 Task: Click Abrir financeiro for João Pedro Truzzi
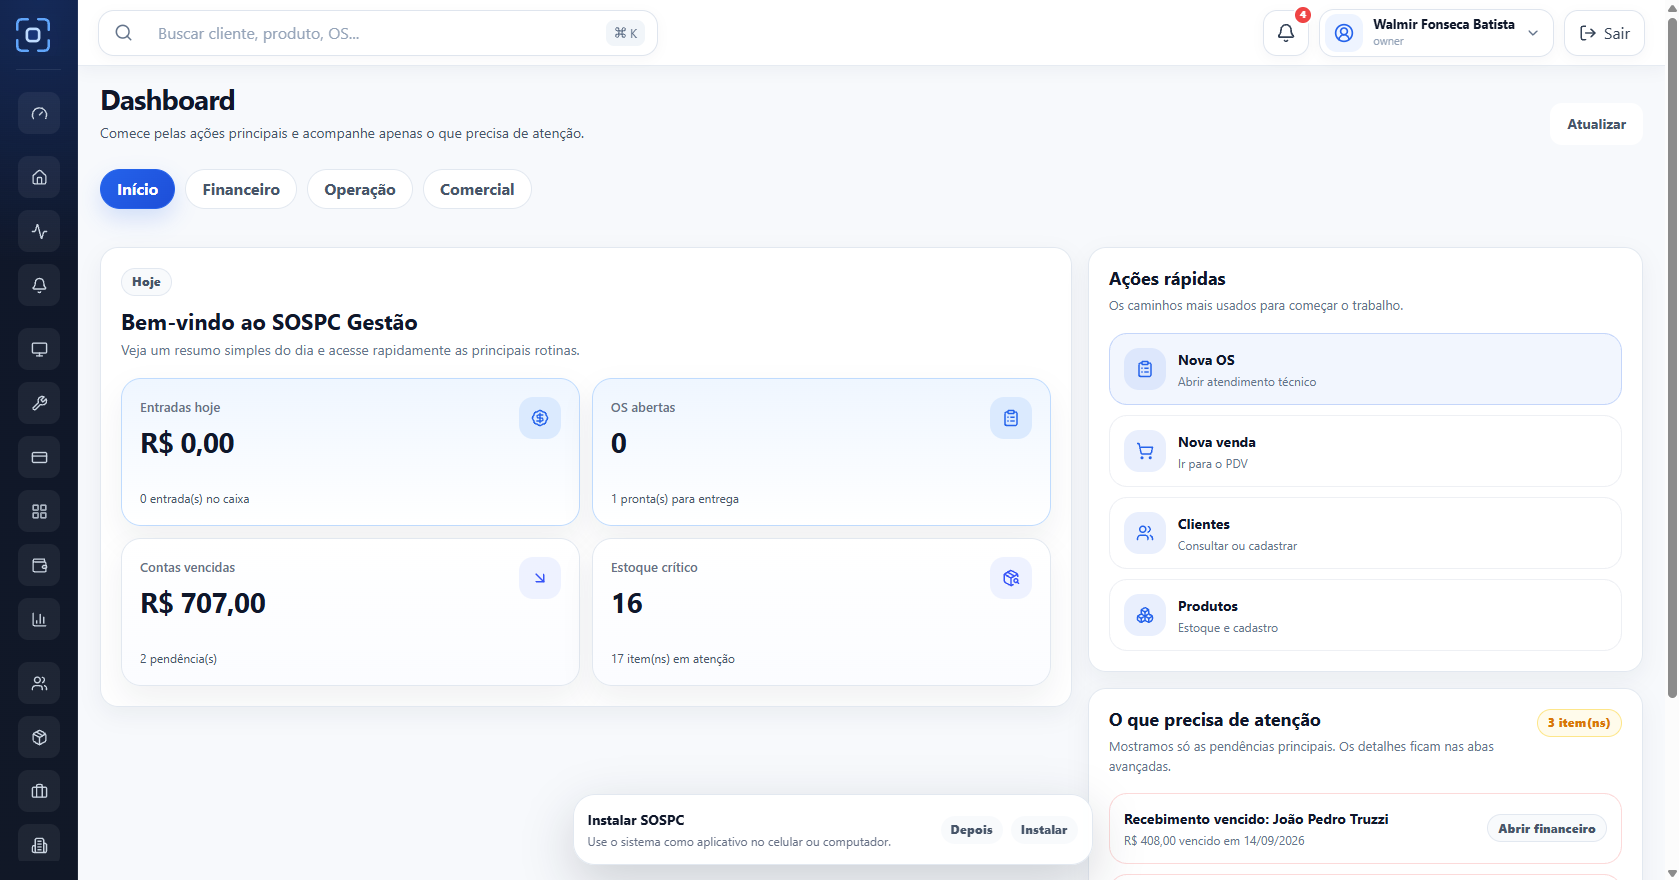(x=1547, y=829)
